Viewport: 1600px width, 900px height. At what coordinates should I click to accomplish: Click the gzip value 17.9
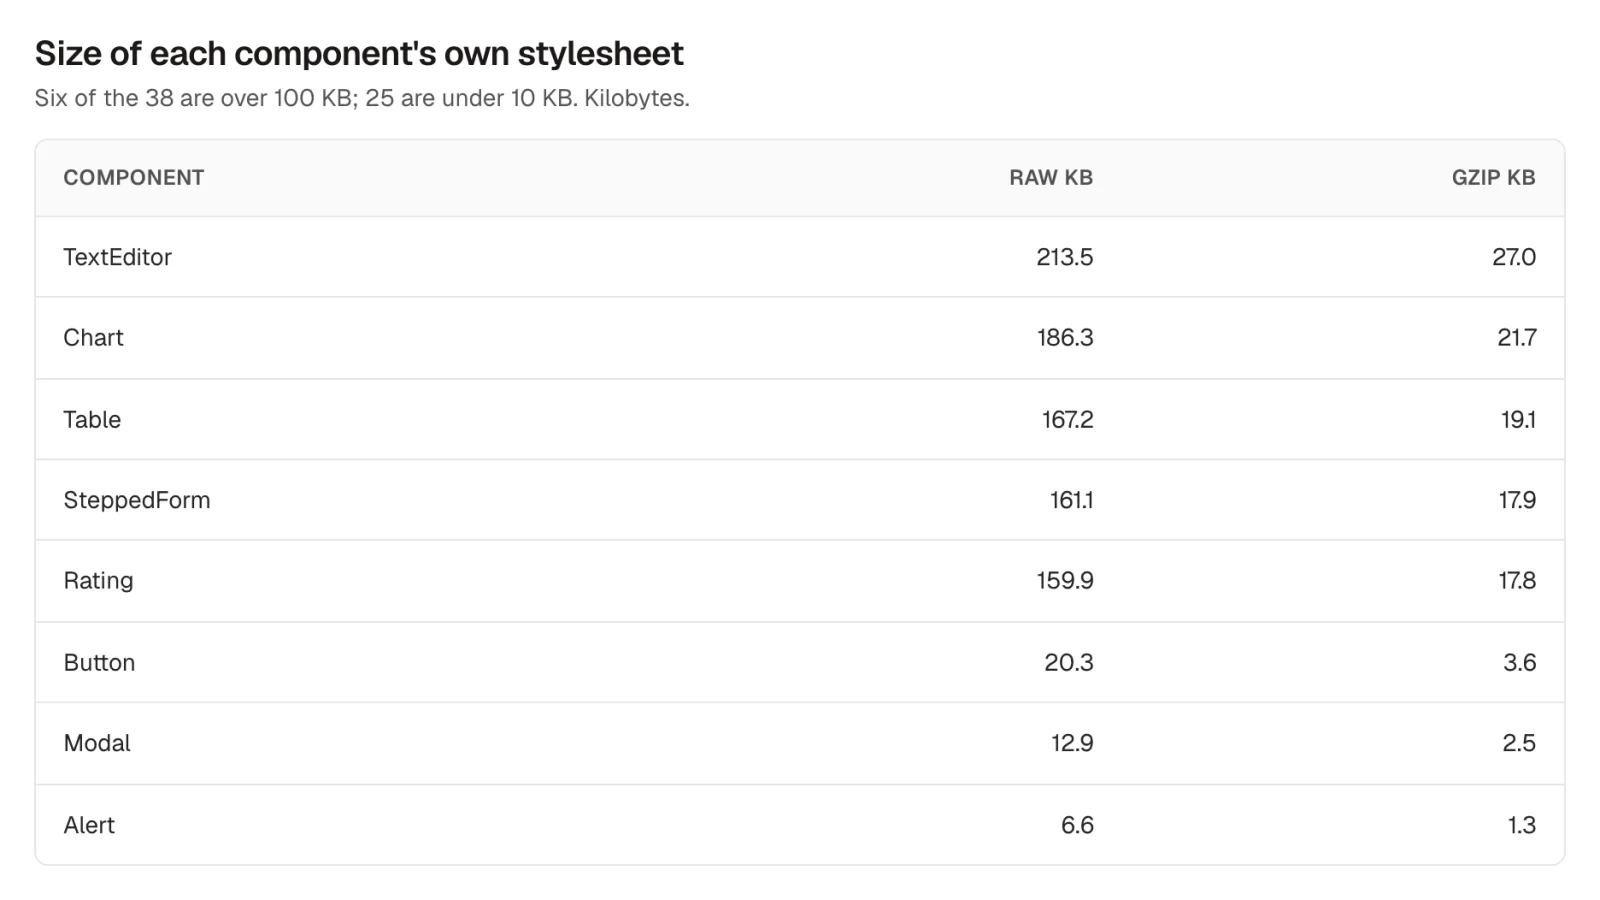[1517, 500]
